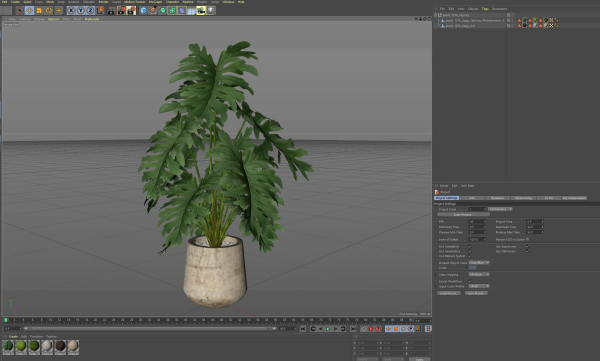Toggle autokeying red button
This screenshot has height=361, width=600.
370,329
